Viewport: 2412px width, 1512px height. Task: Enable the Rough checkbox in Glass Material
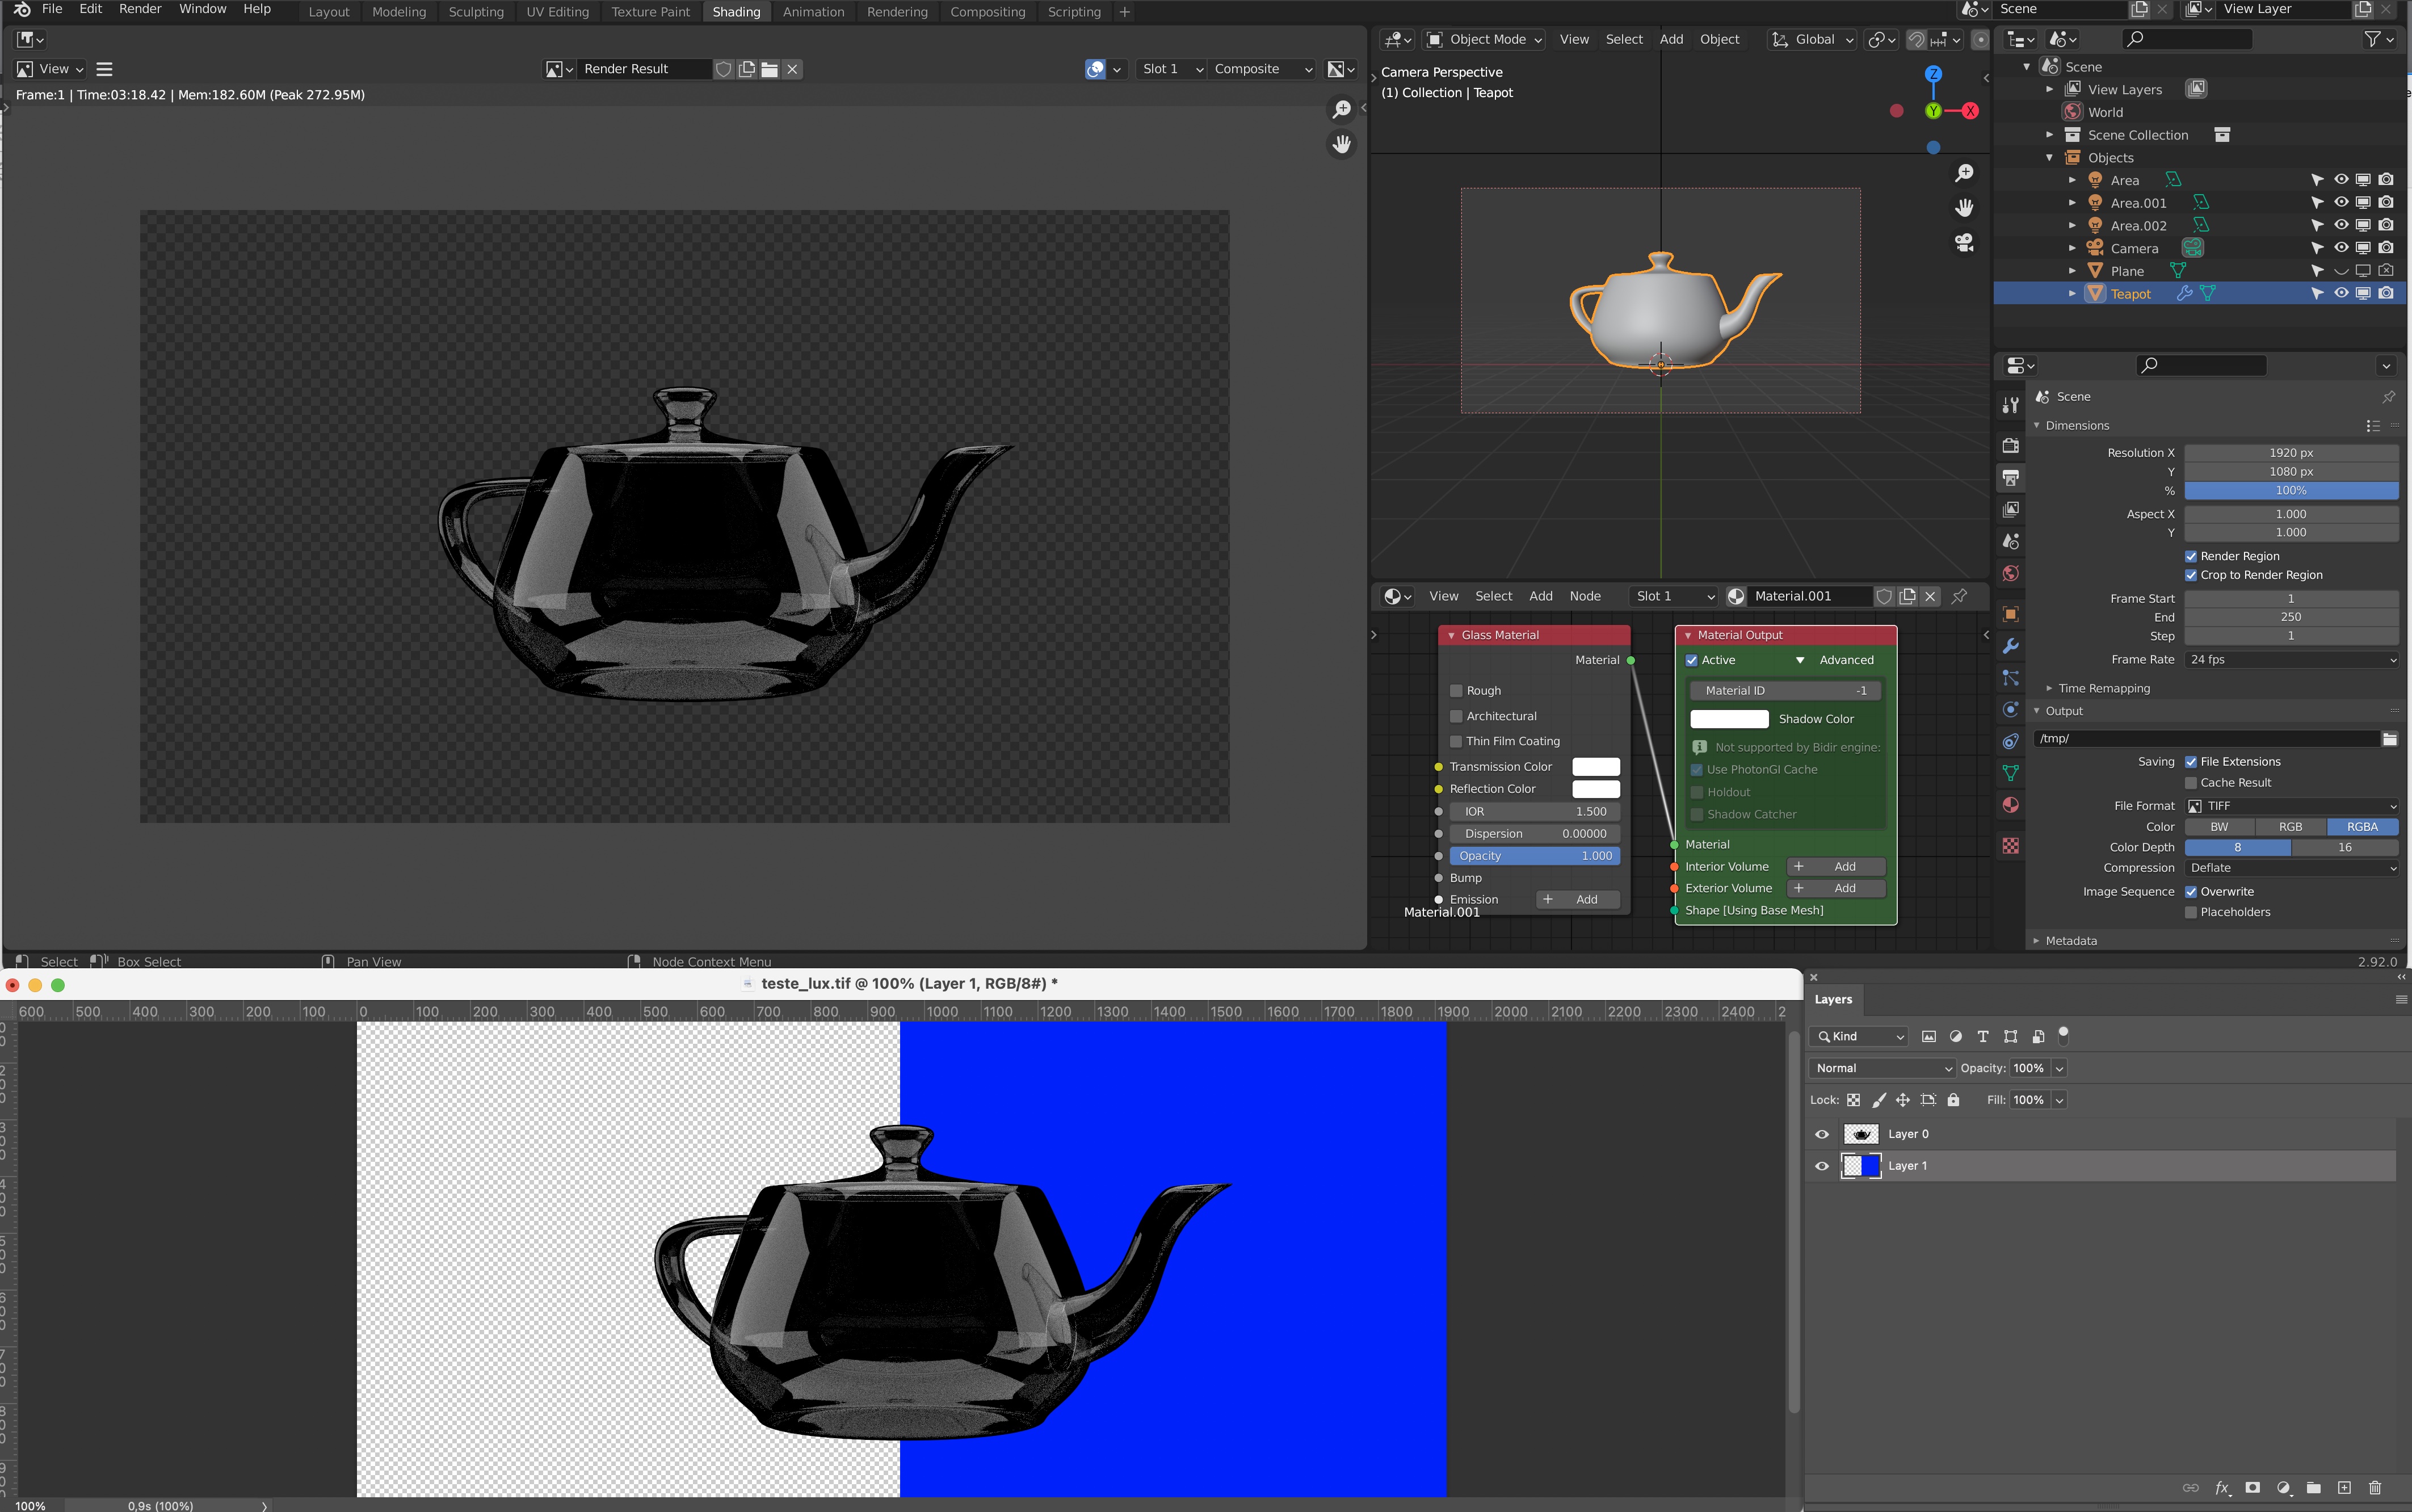[1456, 691]
